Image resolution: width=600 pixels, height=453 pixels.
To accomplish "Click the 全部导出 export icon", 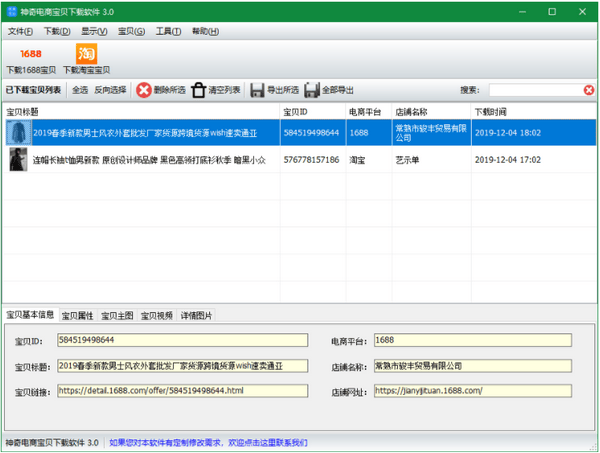I will (x=312, y=90).
